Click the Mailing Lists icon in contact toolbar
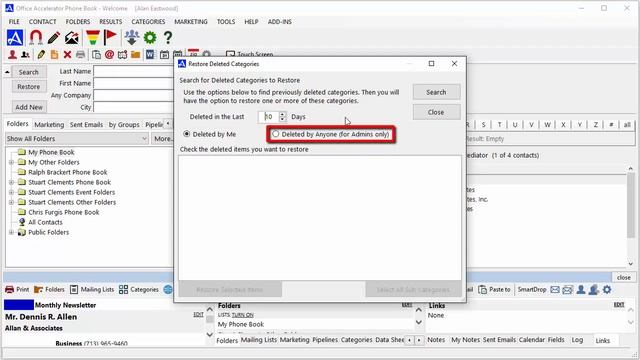The height and width of the screenshot is (360, 640). pyautogui.click(x=74, y=289)
